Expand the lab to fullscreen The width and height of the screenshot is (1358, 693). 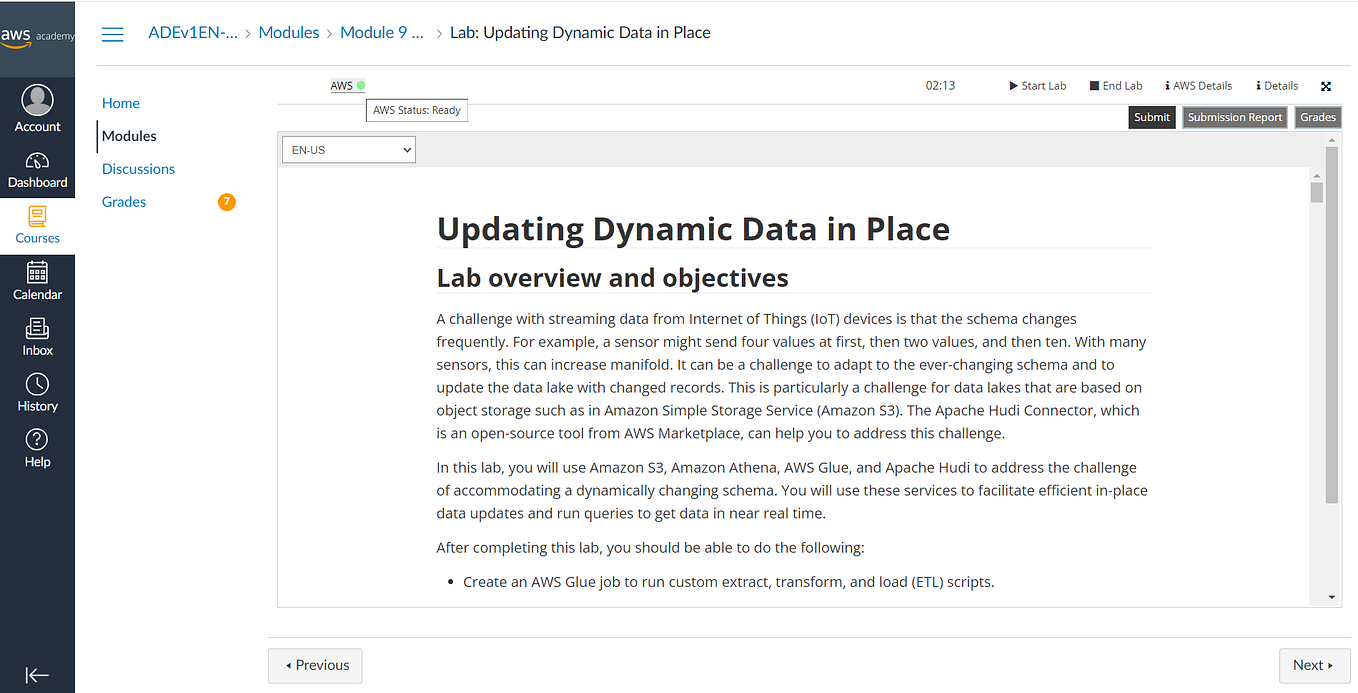coord(1326,85)
